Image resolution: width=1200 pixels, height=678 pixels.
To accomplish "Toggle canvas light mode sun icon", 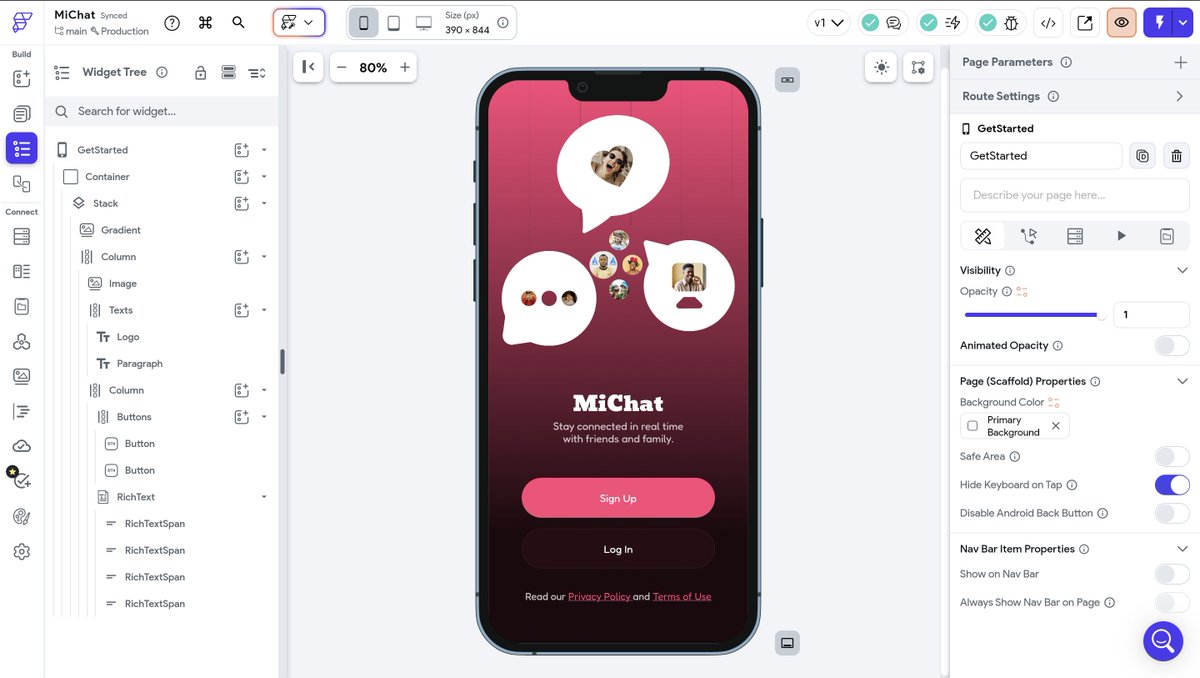I will pos(881,67).
